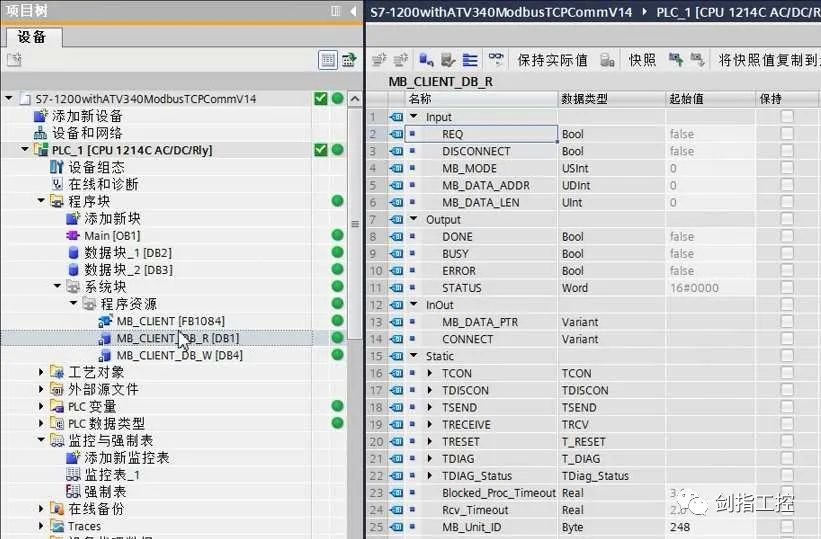Open the 强制表 force table
821x539 pixels.
104,491
